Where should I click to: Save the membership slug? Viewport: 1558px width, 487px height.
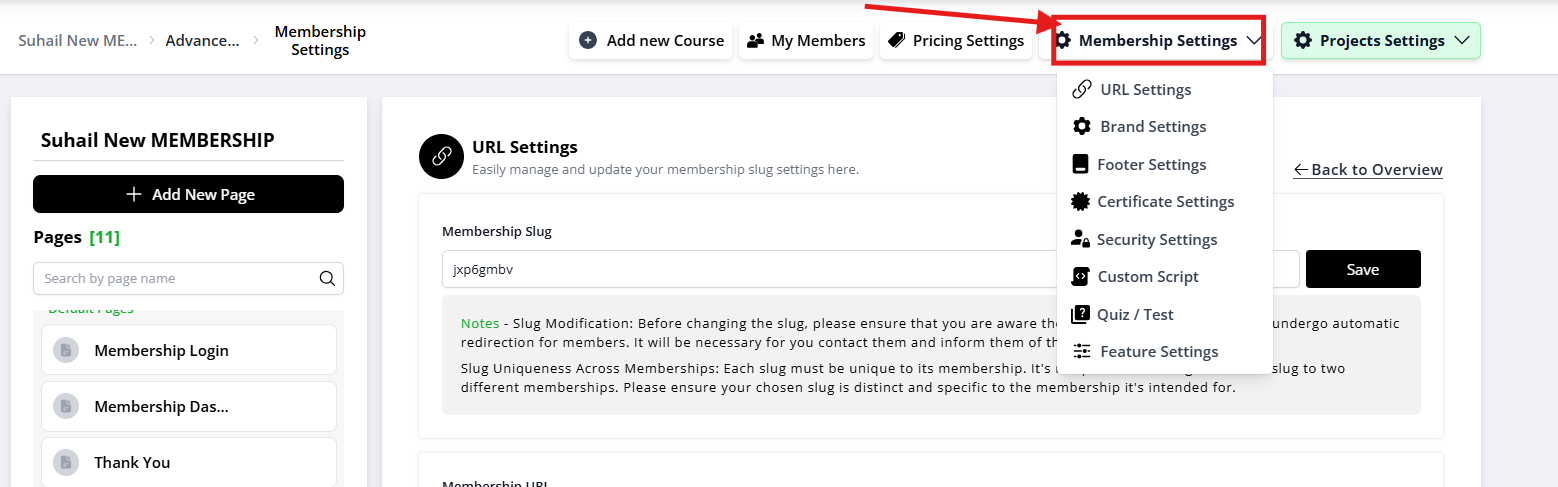1362,269
